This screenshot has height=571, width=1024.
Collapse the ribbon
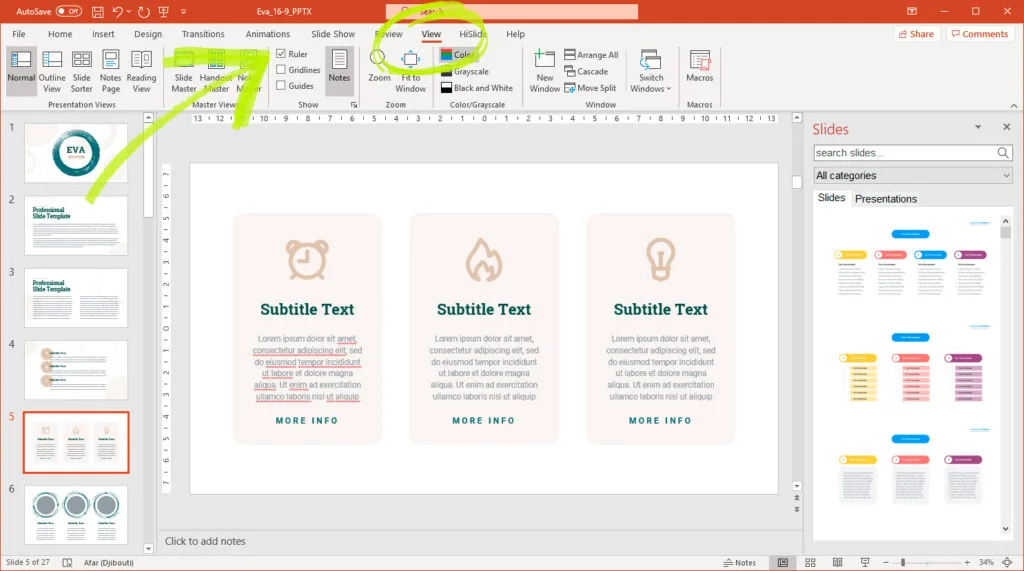(x=1014, y=105)
